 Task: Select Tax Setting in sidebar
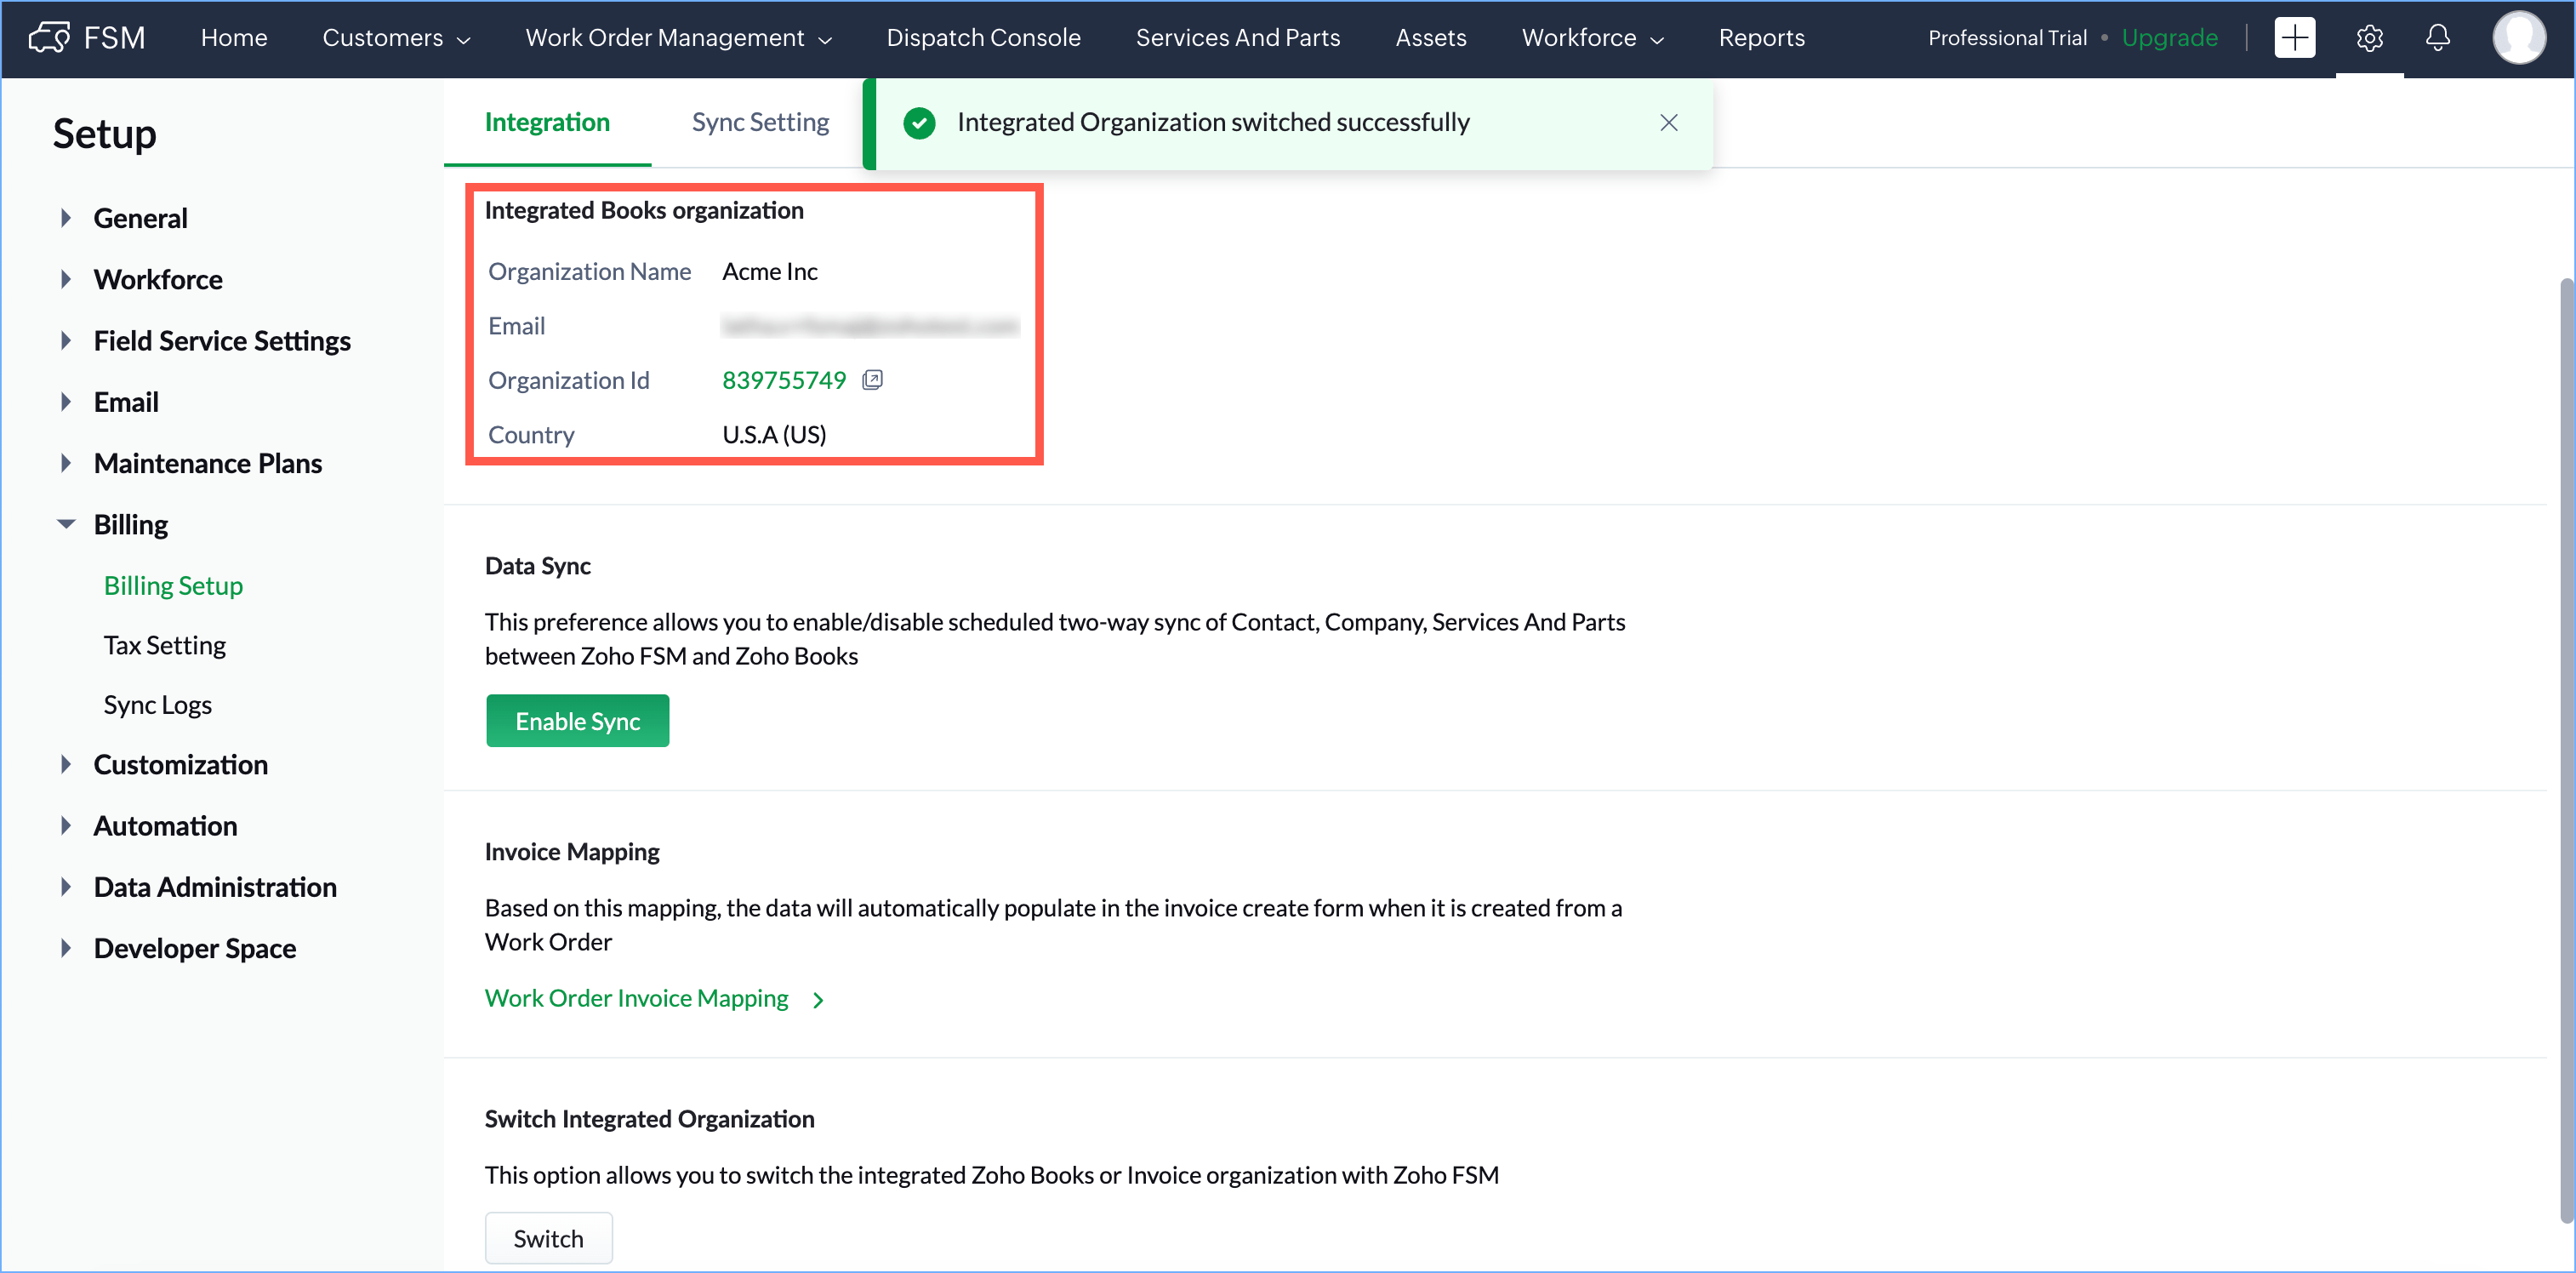(x=165, y=645)
